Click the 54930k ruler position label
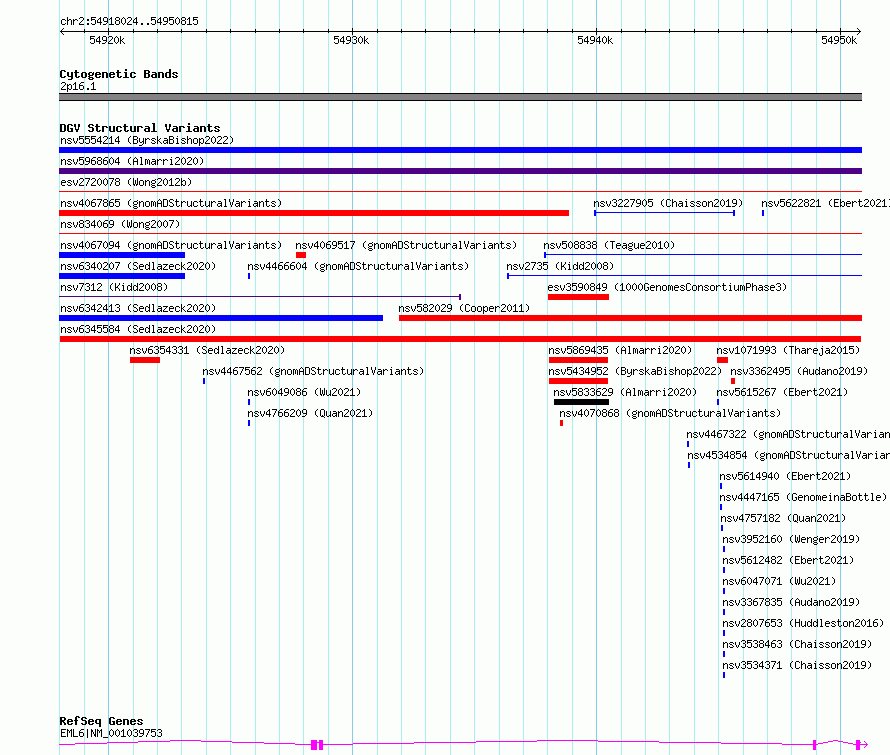 click(351, 40)
